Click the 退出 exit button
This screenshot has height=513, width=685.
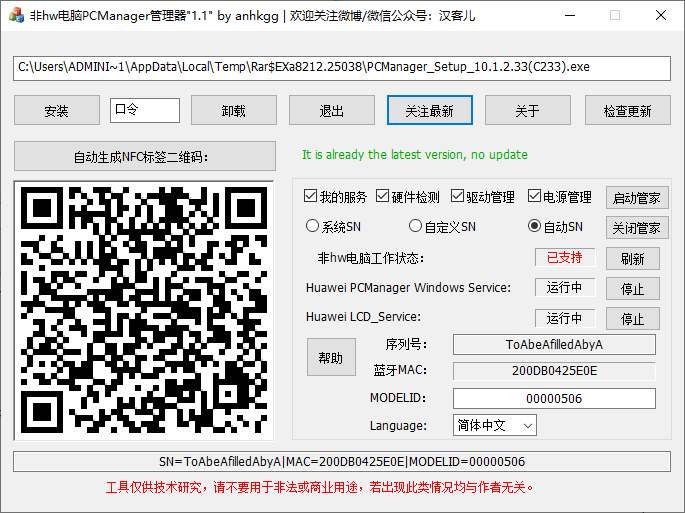click(x=332, y=111)
